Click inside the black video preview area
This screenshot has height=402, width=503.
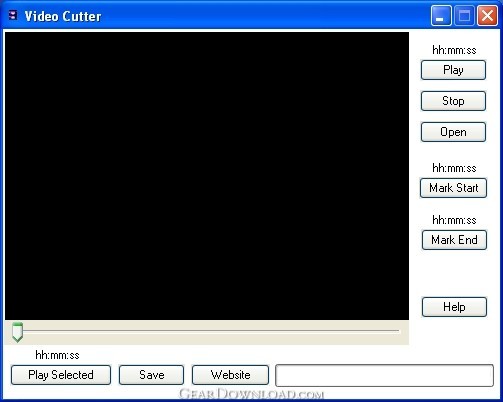click(207, 176)
